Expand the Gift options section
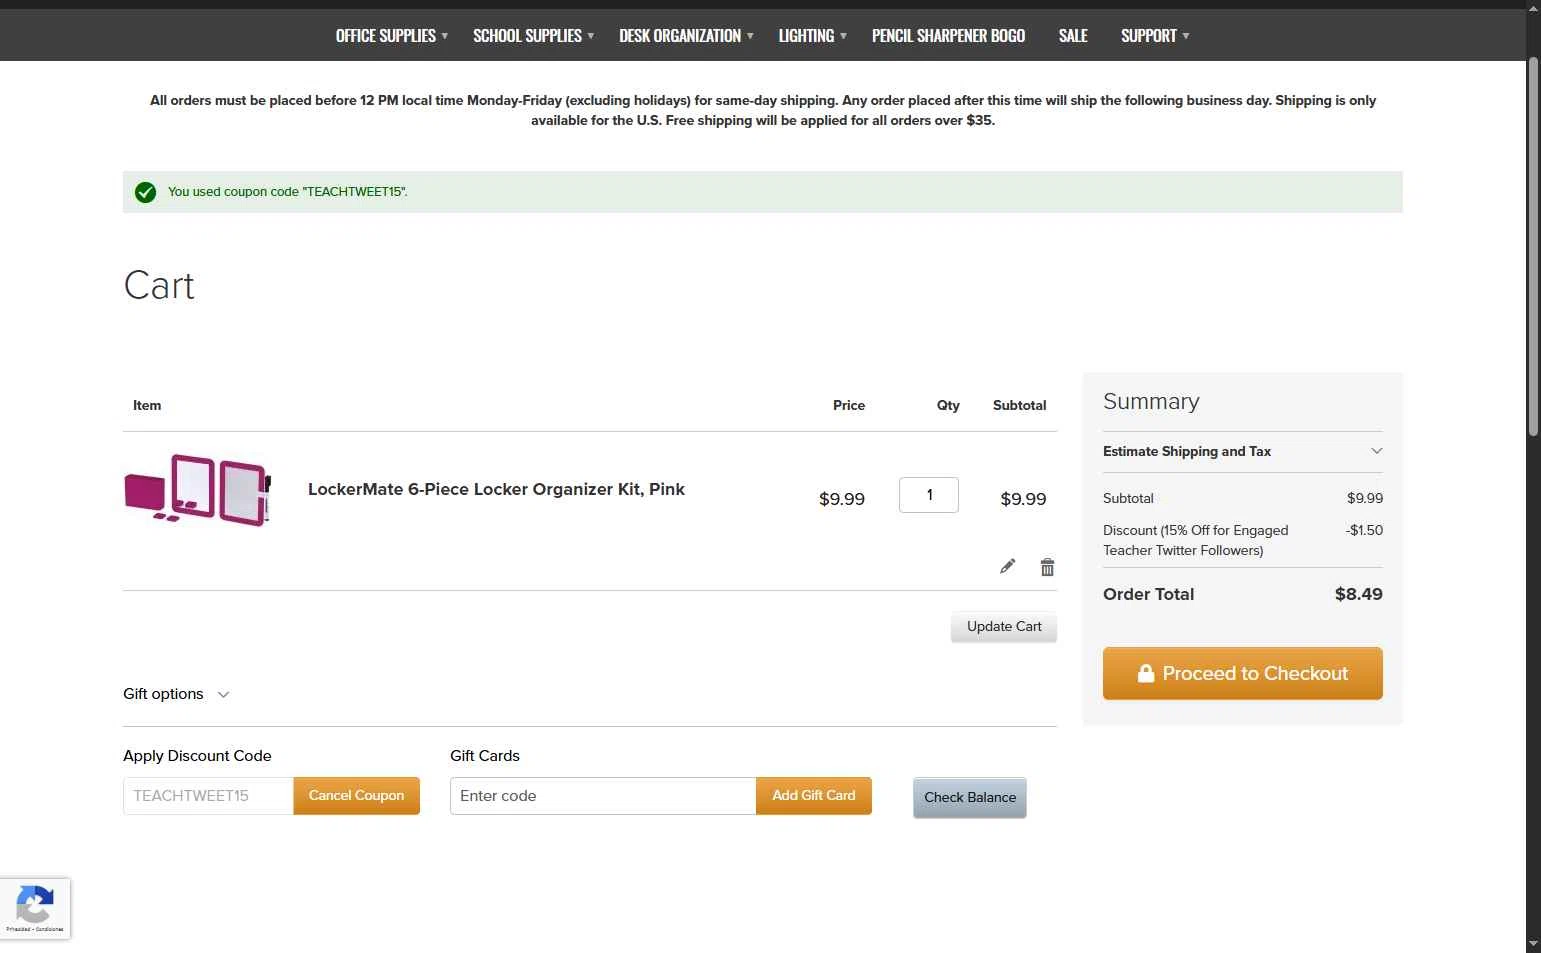Image resolution: width=1541 pixels, height=953 pixels. click(176, 694)
